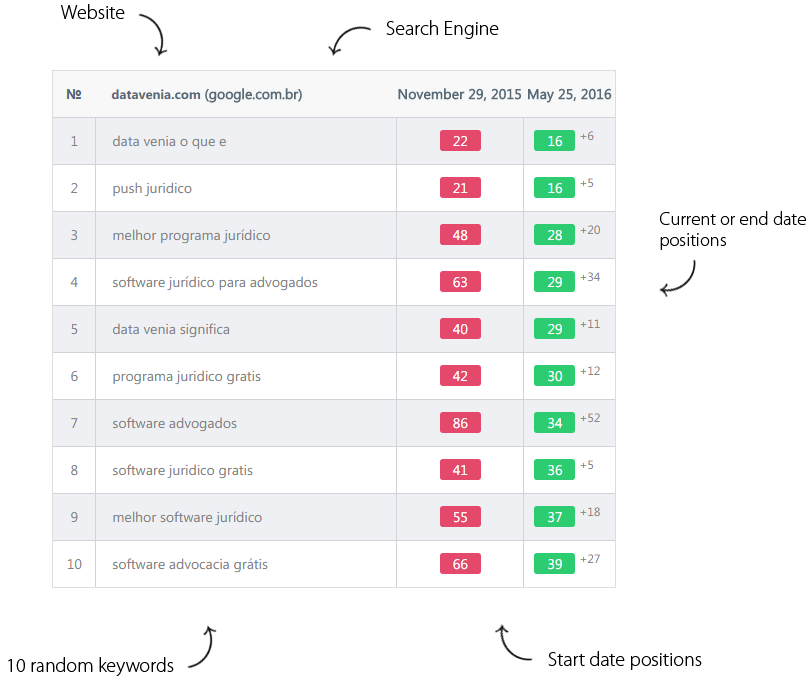Click the red 22 position badge
The height and width of the screenshot is (676, 810).
click(460, 140)
